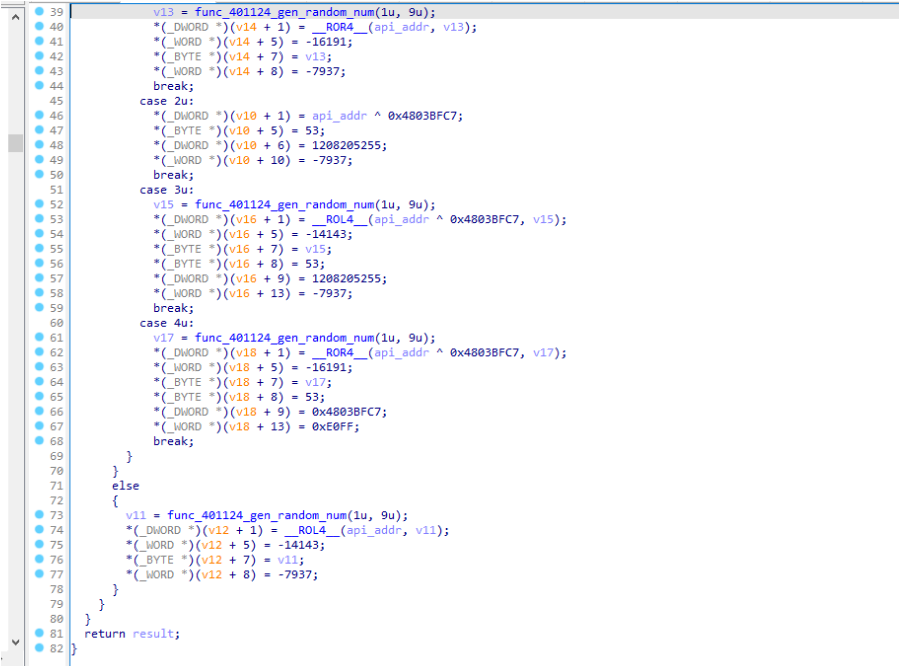Click the breakpoint dot beside line 46
Screen dimensions: 899x672
coord(38,116)
